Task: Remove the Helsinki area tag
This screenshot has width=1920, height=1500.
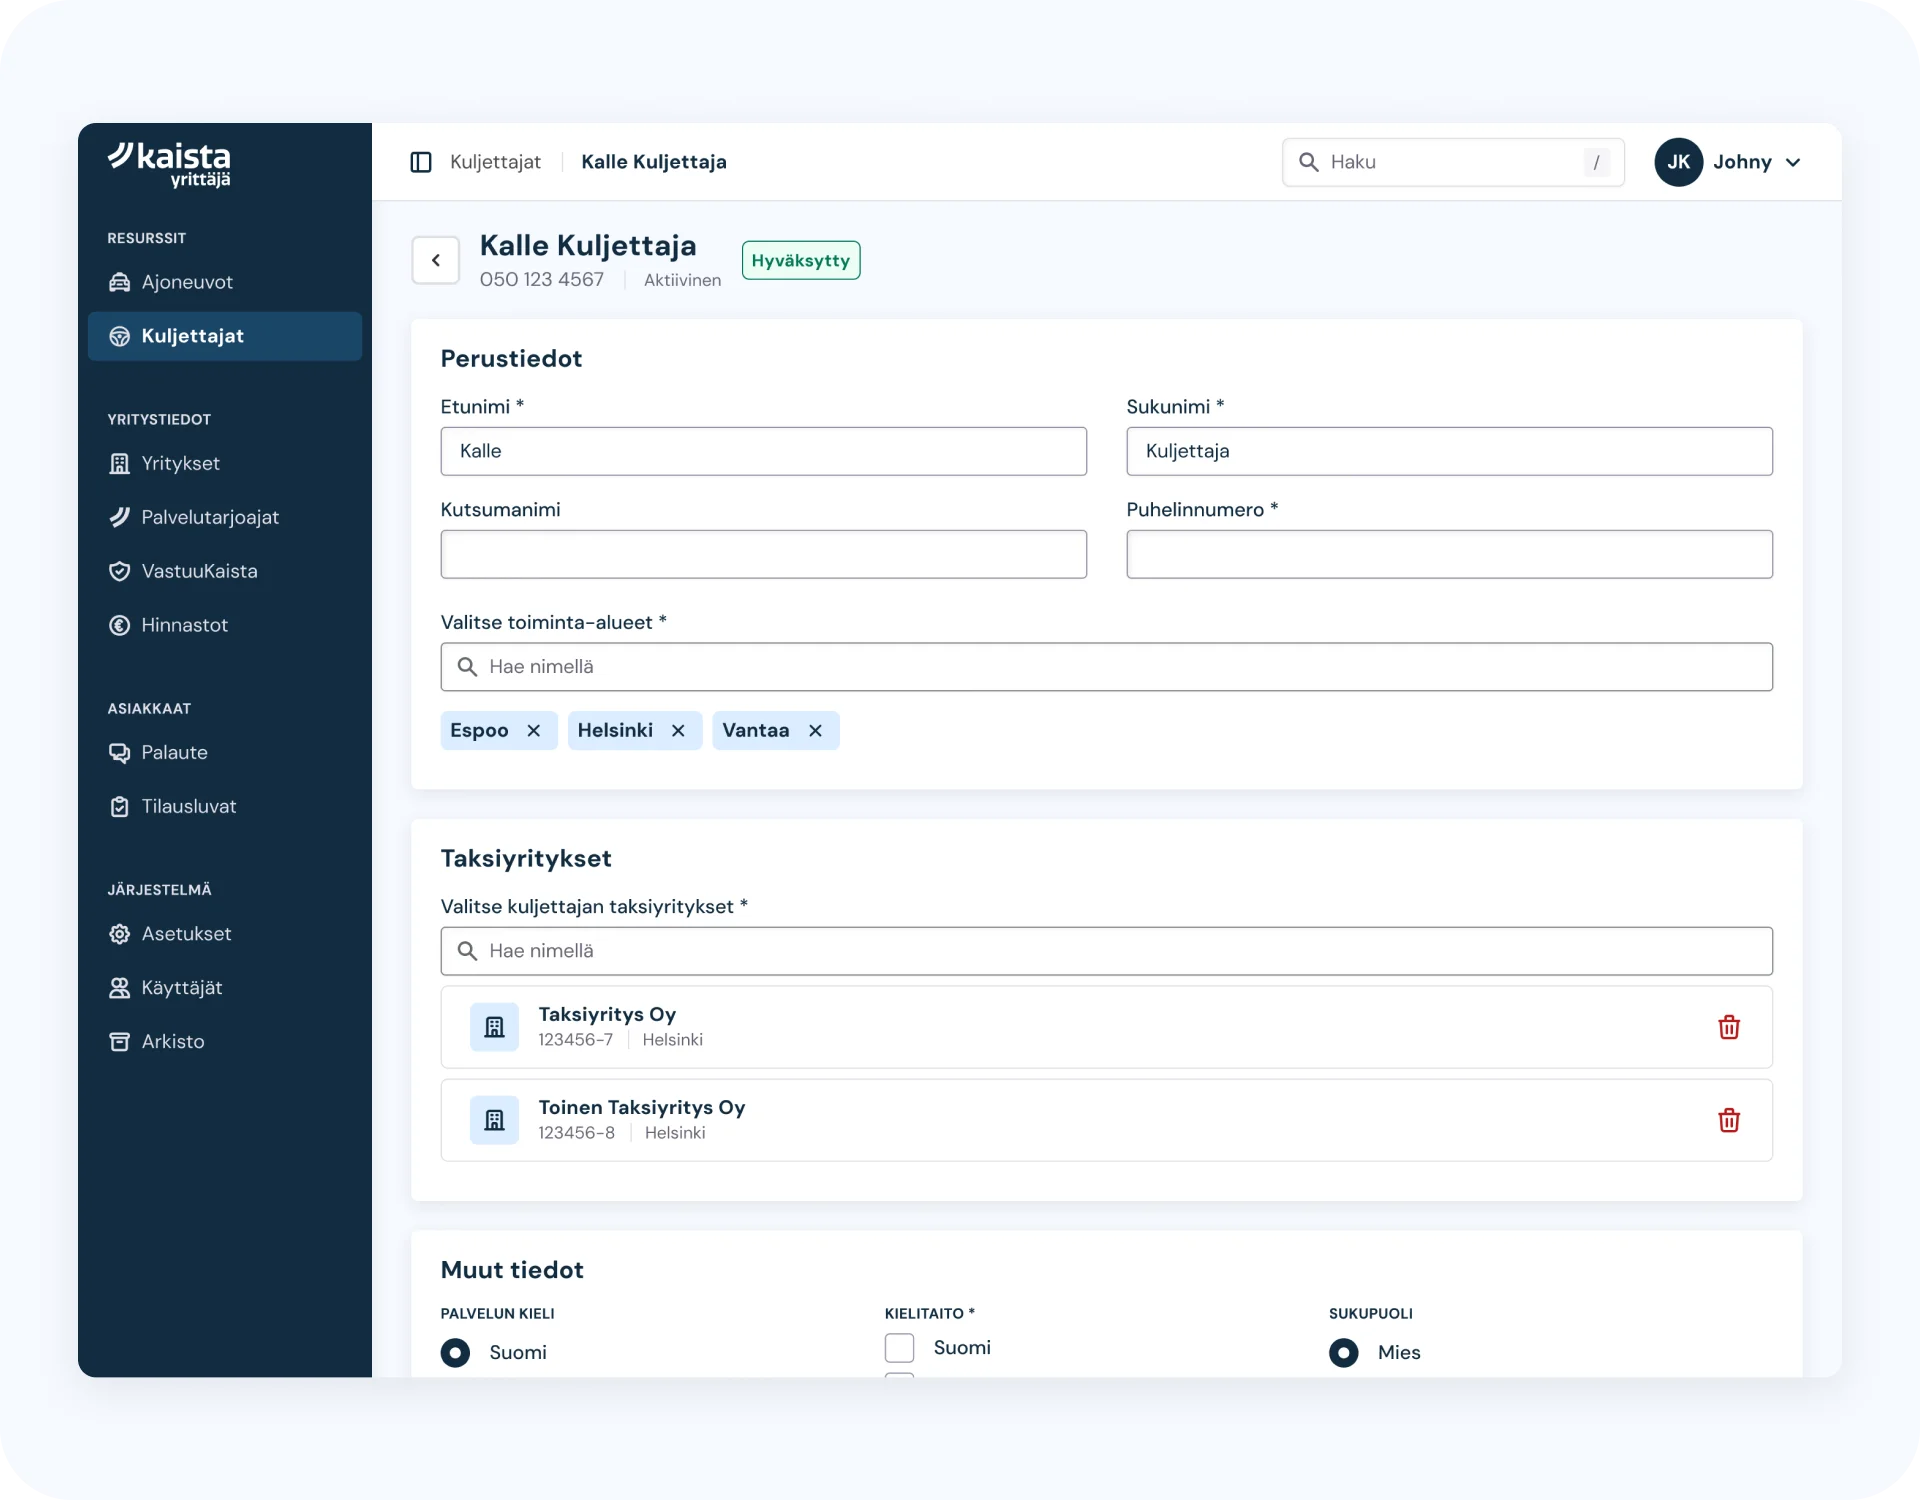Action: pyautogui.click(x=678, y=731)
